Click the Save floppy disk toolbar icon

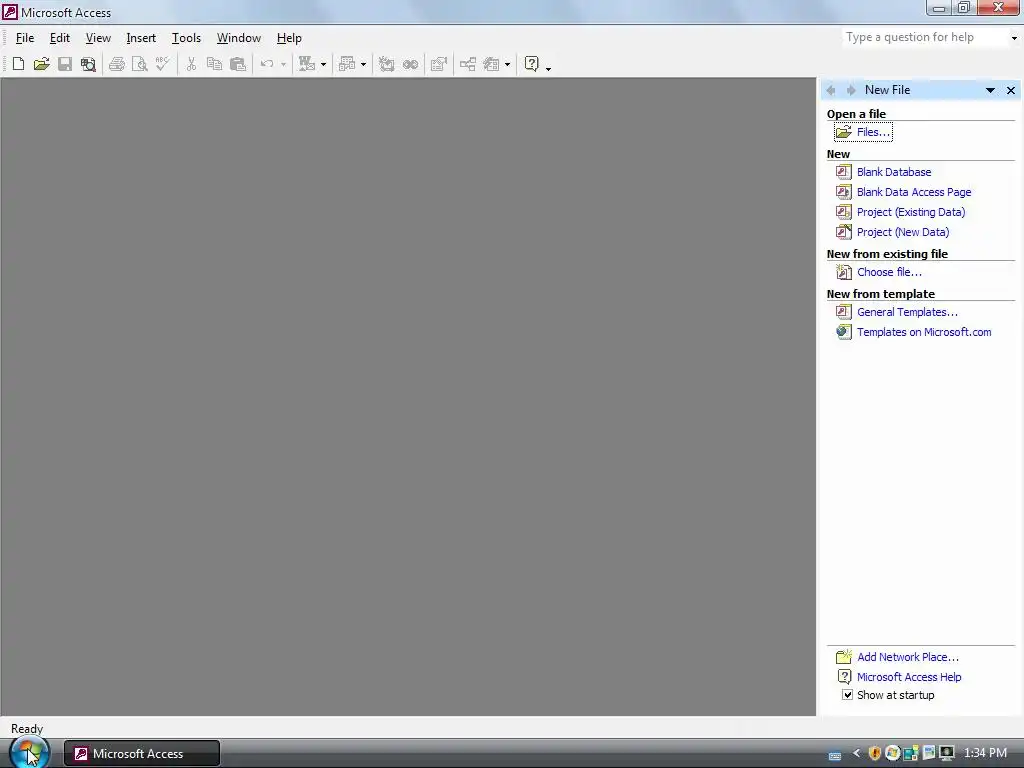click(65, 64)
